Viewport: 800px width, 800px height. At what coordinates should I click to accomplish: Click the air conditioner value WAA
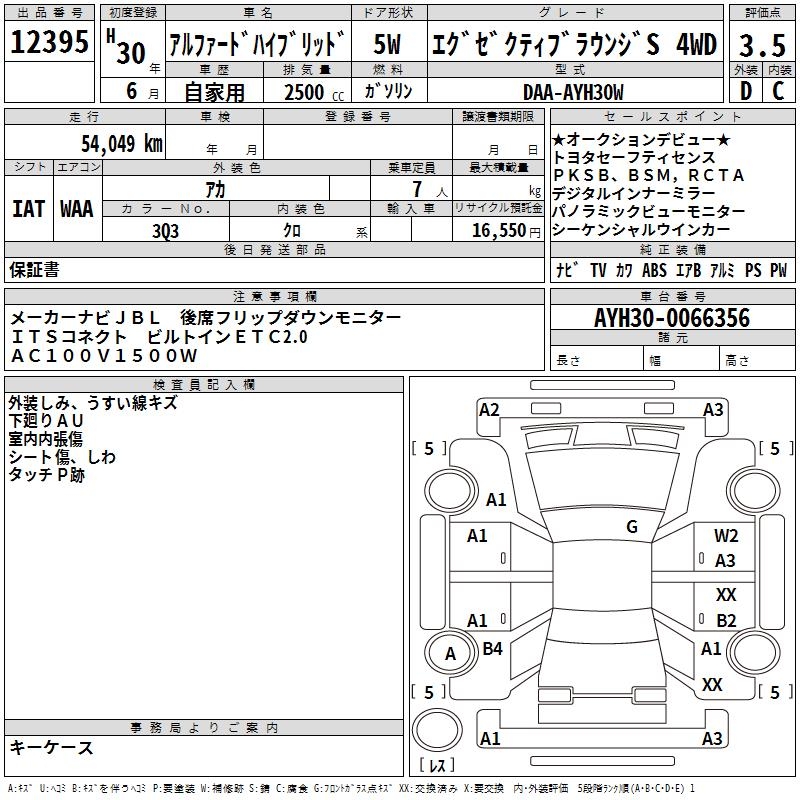coord(77,209)
